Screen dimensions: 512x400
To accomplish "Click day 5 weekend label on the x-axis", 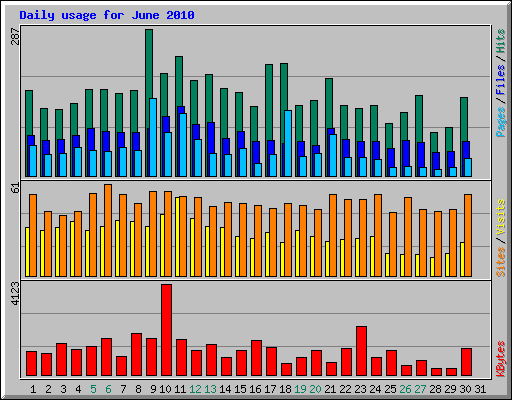I will pos(93,389).
